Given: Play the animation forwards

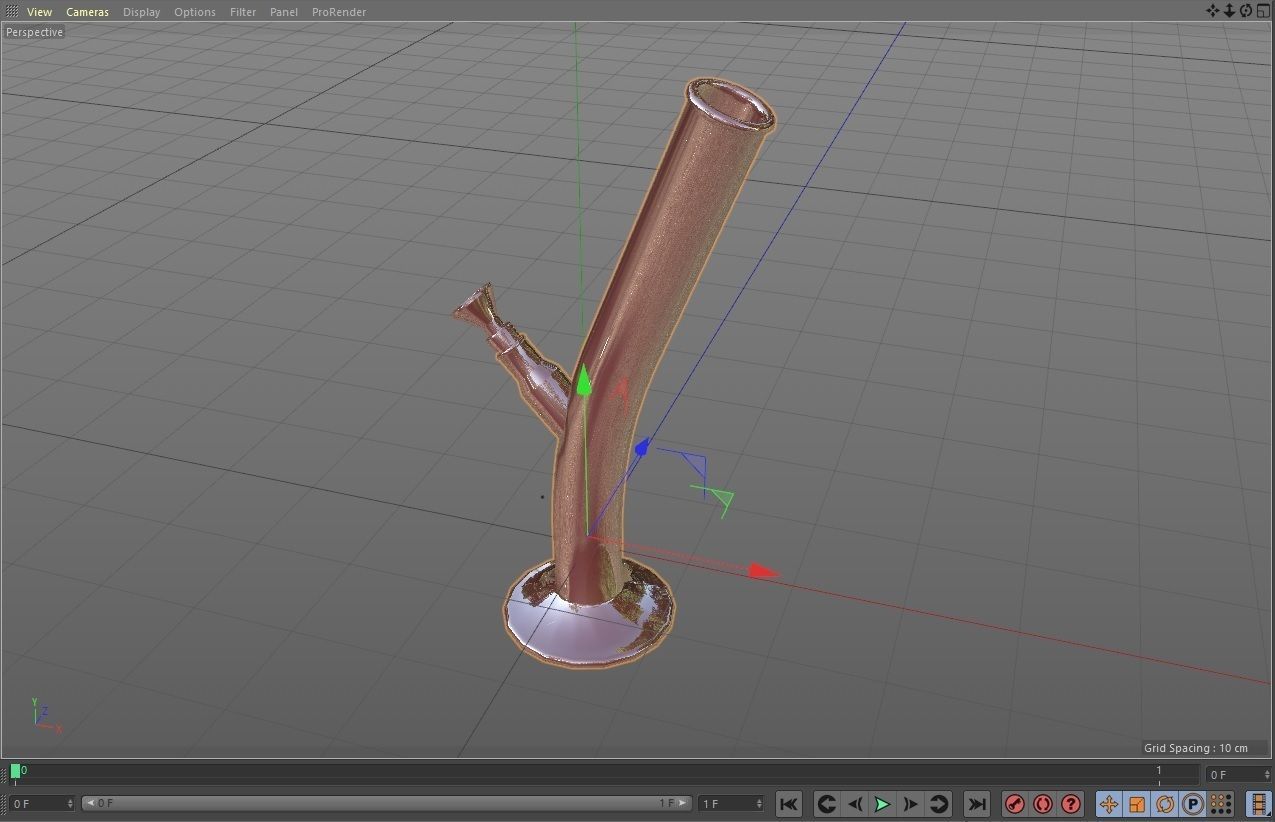Looking at the screenshot, I should pyautogui.click(x=882, y=804).
